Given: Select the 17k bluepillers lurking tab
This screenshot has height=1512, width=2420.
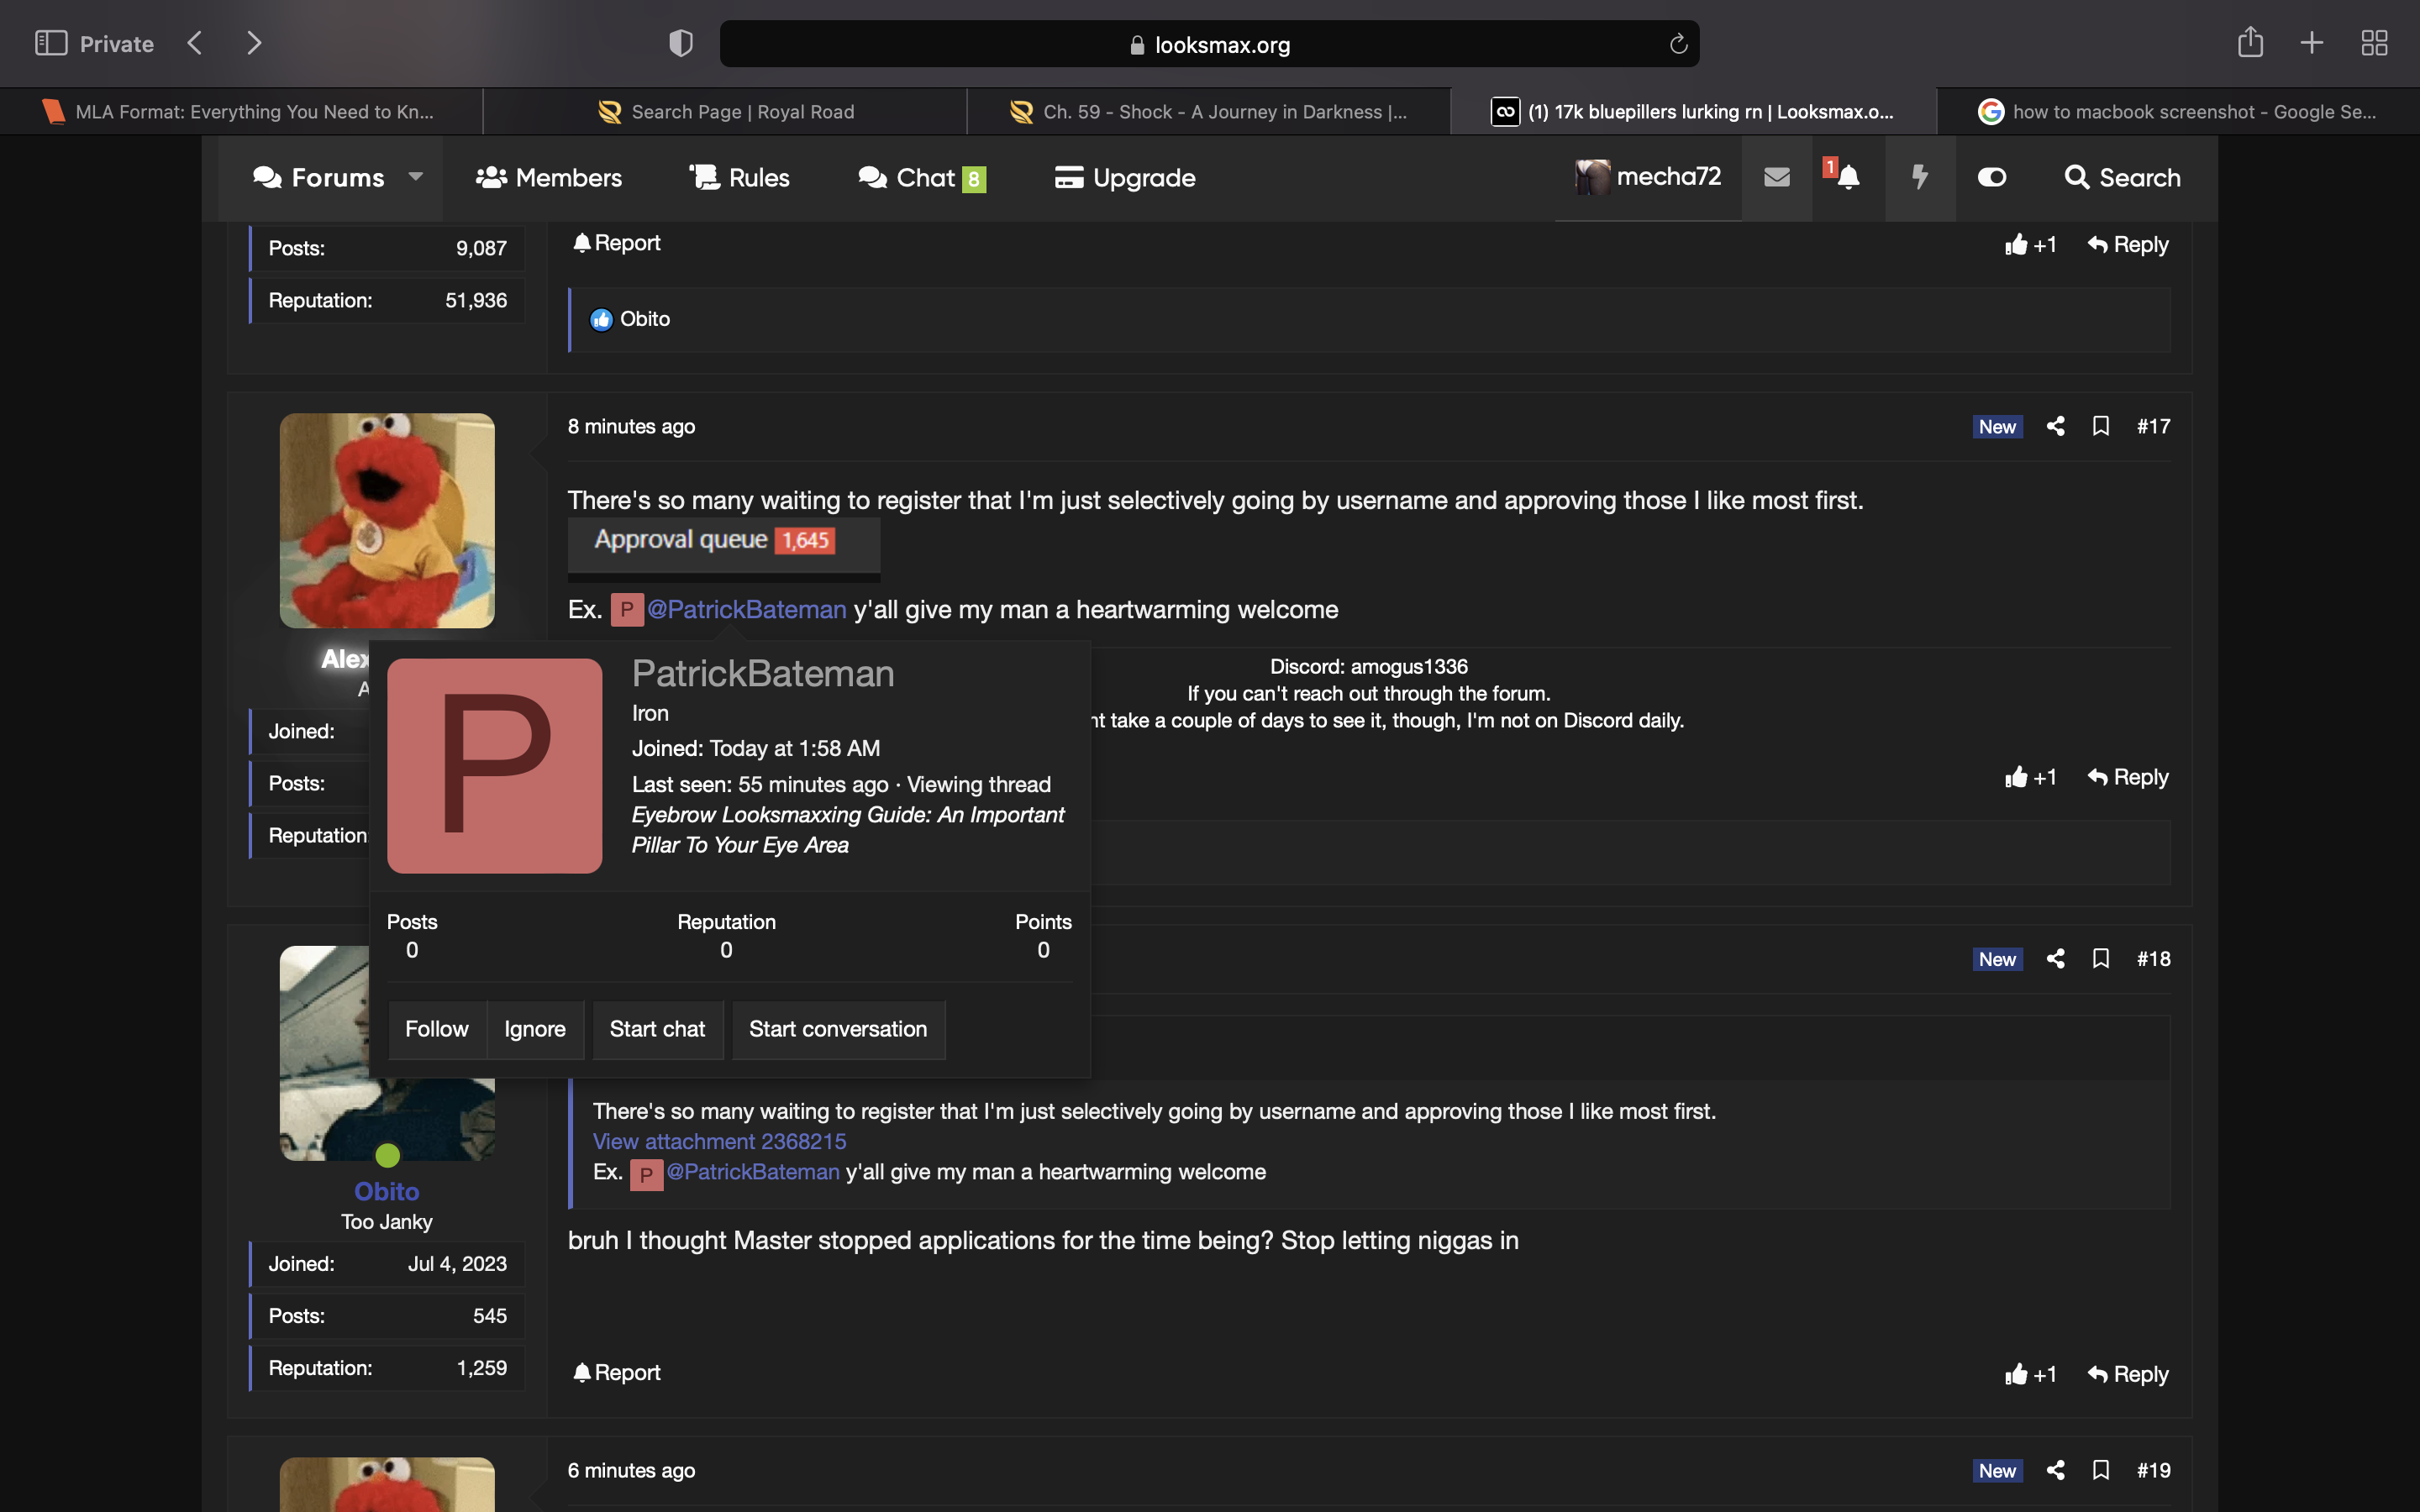Looking at the screenshot, I should click(1693, 112).
